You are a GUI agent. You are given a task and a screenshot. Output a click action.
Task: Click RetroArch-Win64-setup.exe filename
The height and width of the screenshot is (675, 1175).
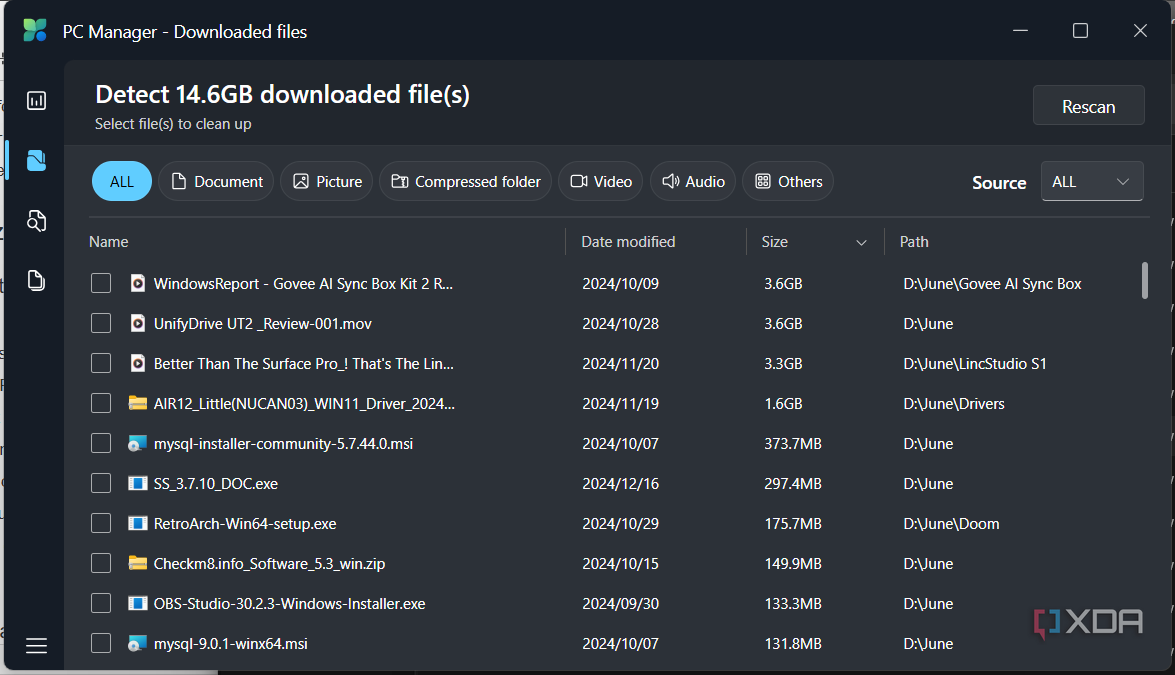coord(245,524)
